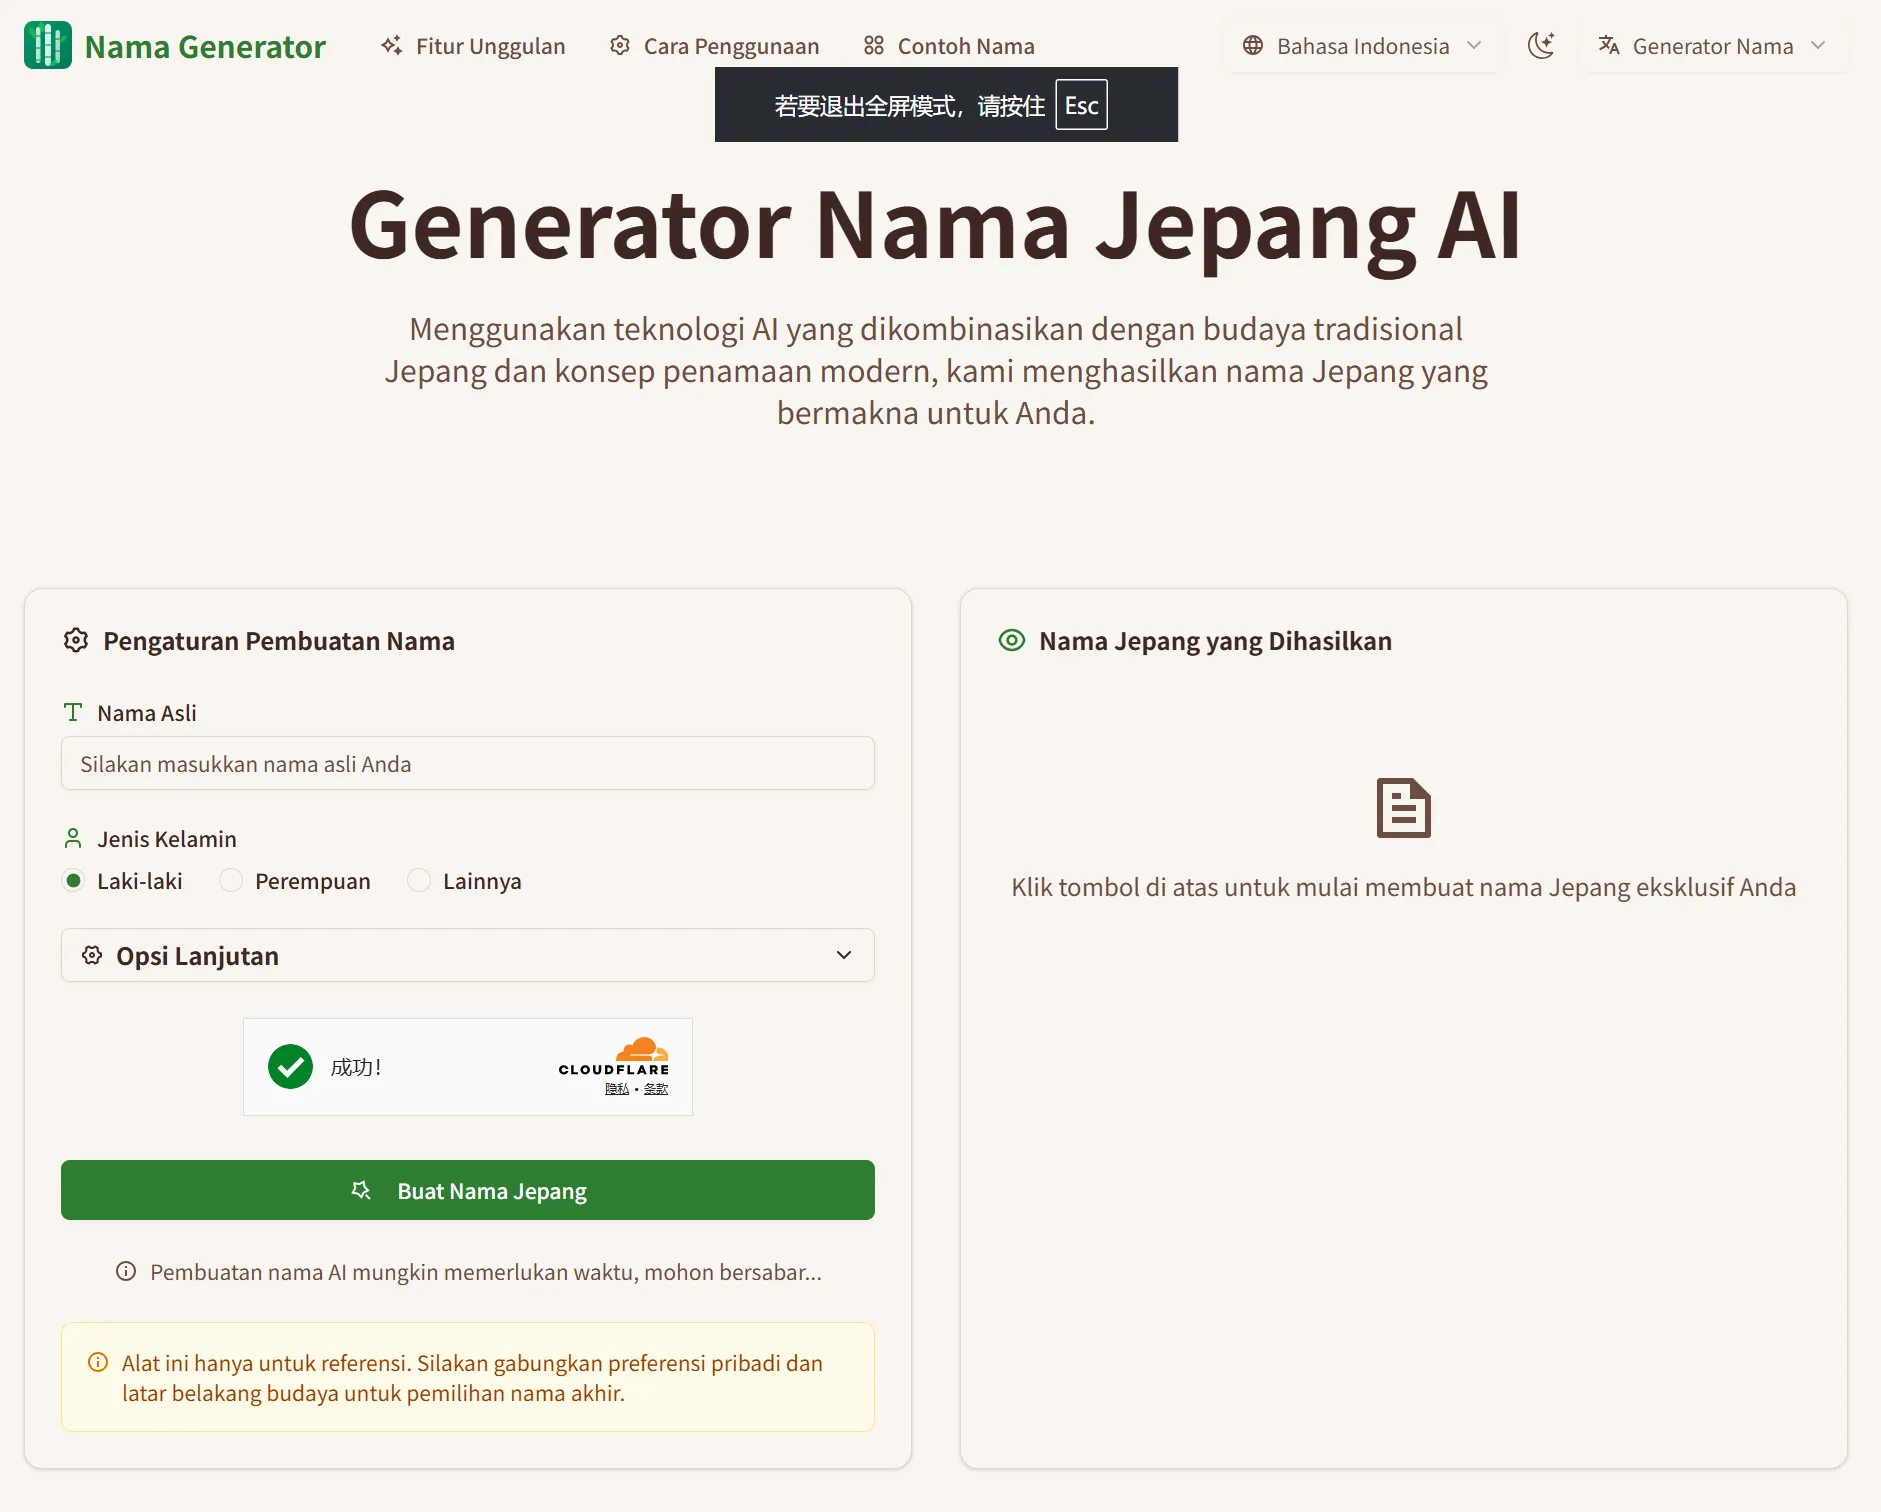Open the Bahasa Indonesia language dropdown
The image size is (1881, 1512).
coord(1362,46)
